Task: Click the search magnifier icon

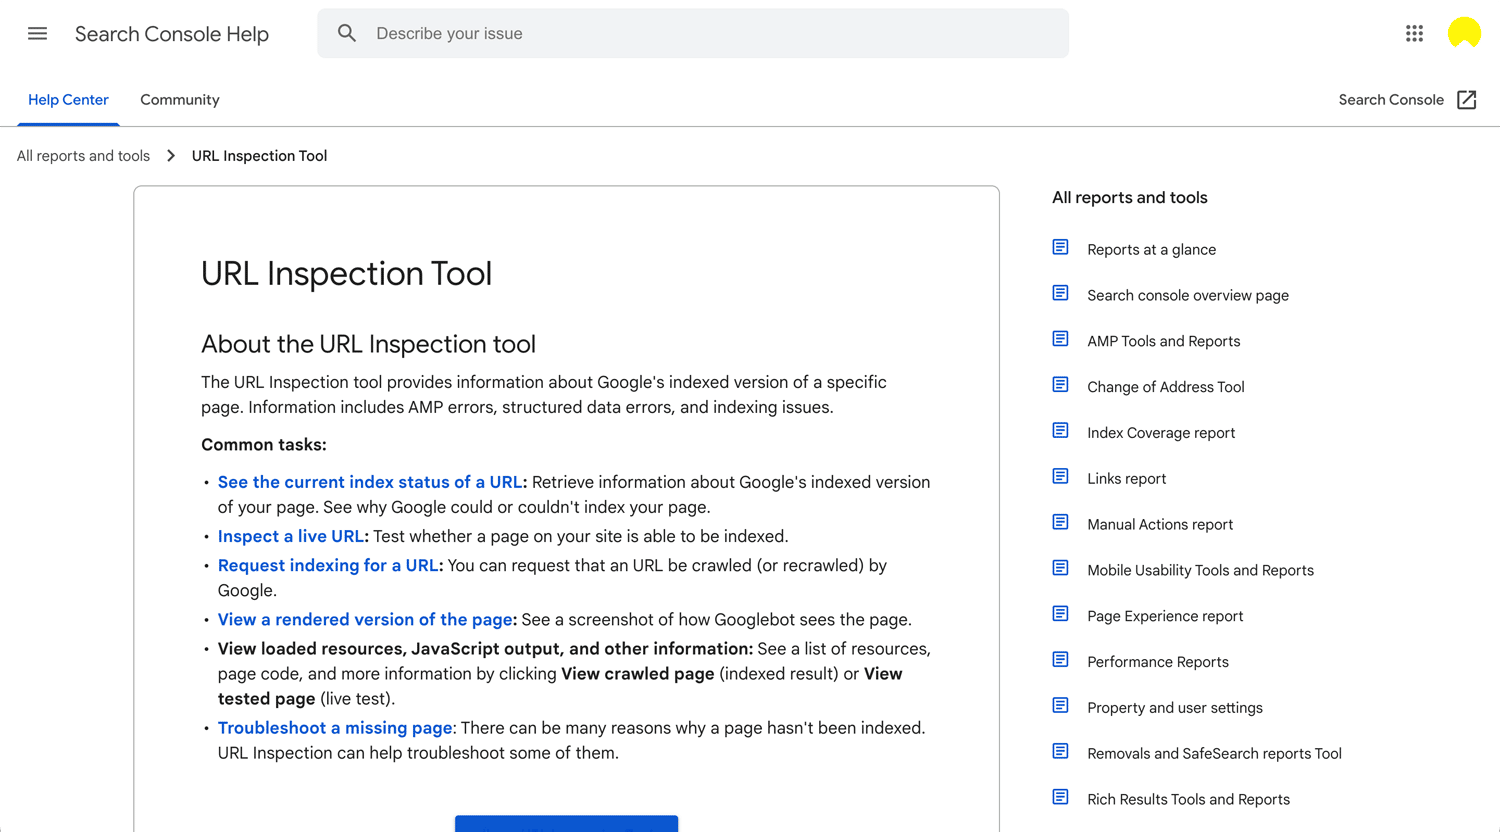Action: click(347, 33)
